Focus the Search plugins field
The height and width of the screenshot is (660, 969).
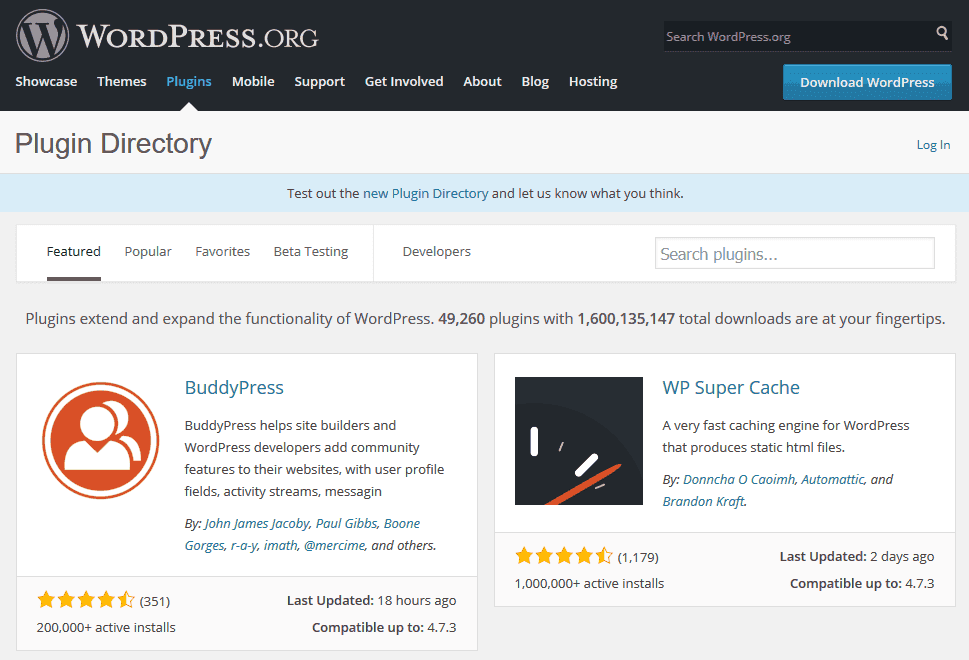pyautogui.click(x=795, y=253)
